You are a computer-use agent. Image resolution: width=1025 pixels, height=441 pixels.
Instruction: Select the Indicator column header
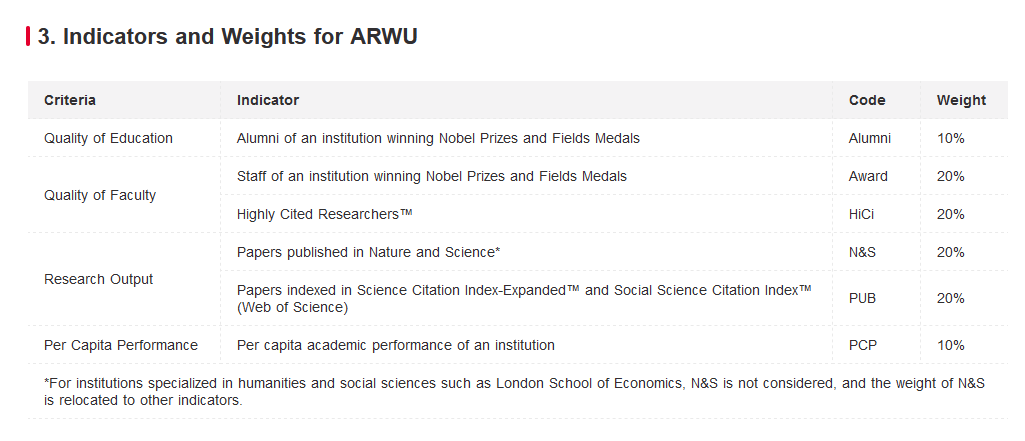point(268,100)
